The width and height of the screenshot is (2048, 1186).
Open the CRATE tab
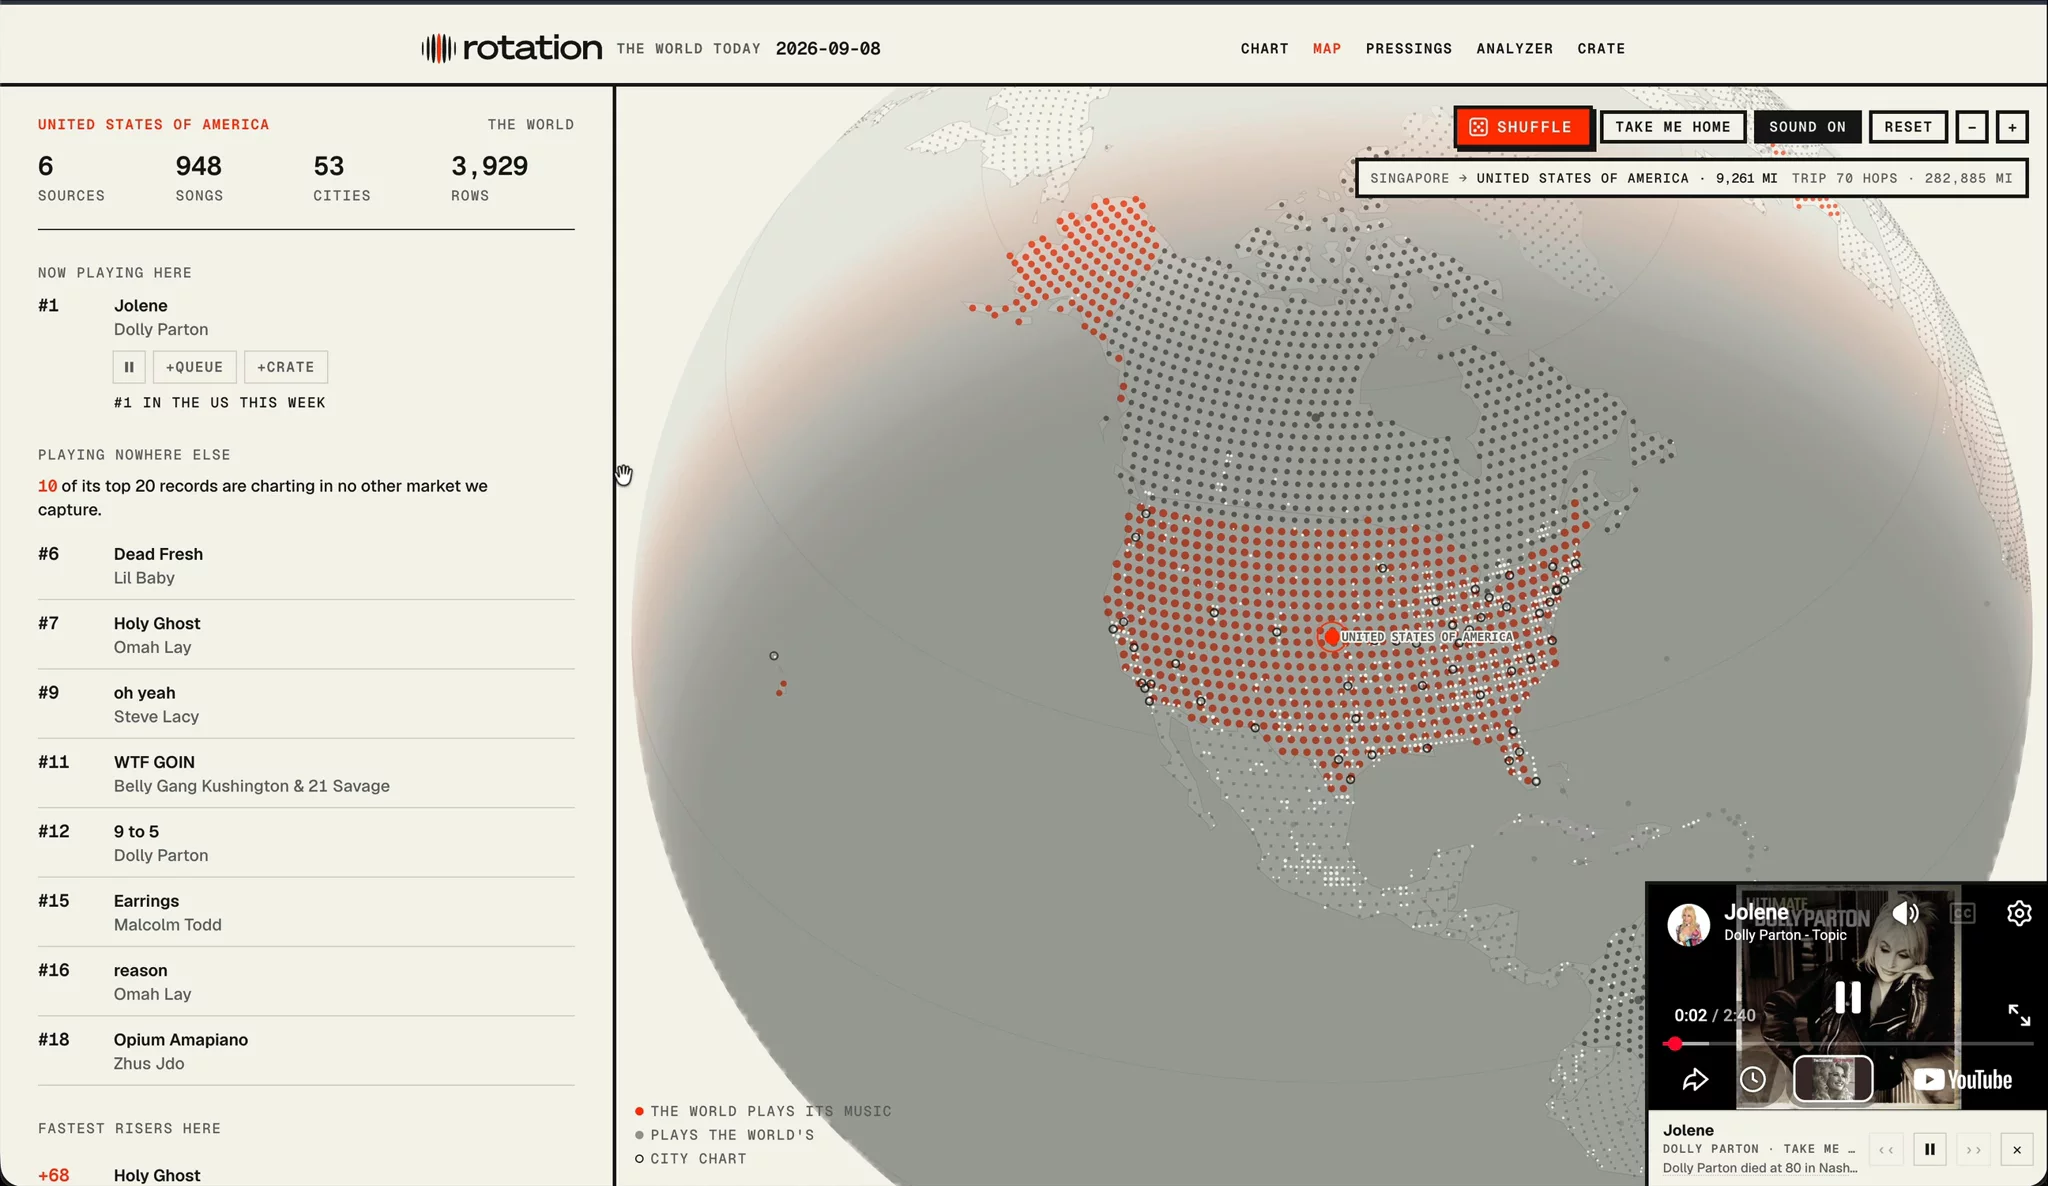coord(1601,48)
